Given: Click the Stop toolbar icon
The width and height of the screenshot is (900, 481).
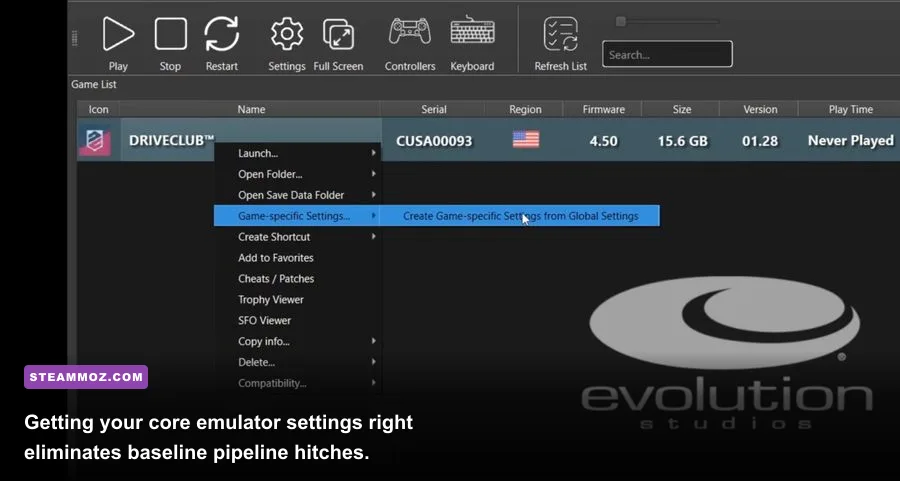Looking at the screenshot, I should [170, 34].
